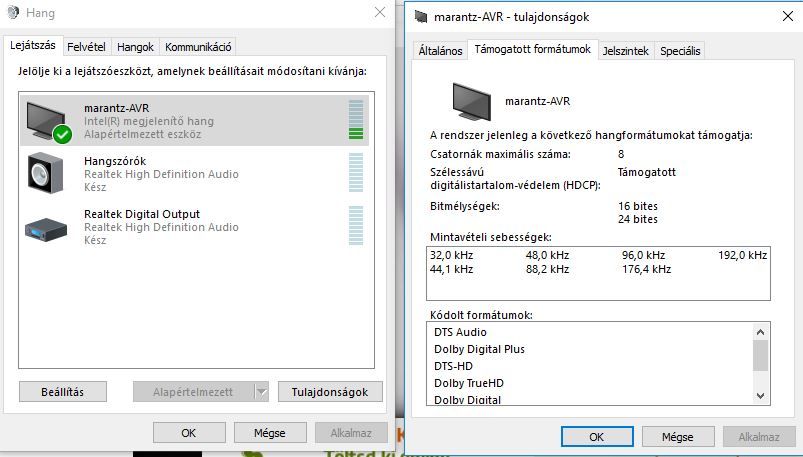The height and width of the screenshot is (457, 803).
Task: Confirm the Hang dialog with OK
Action: tap(189, 433)
